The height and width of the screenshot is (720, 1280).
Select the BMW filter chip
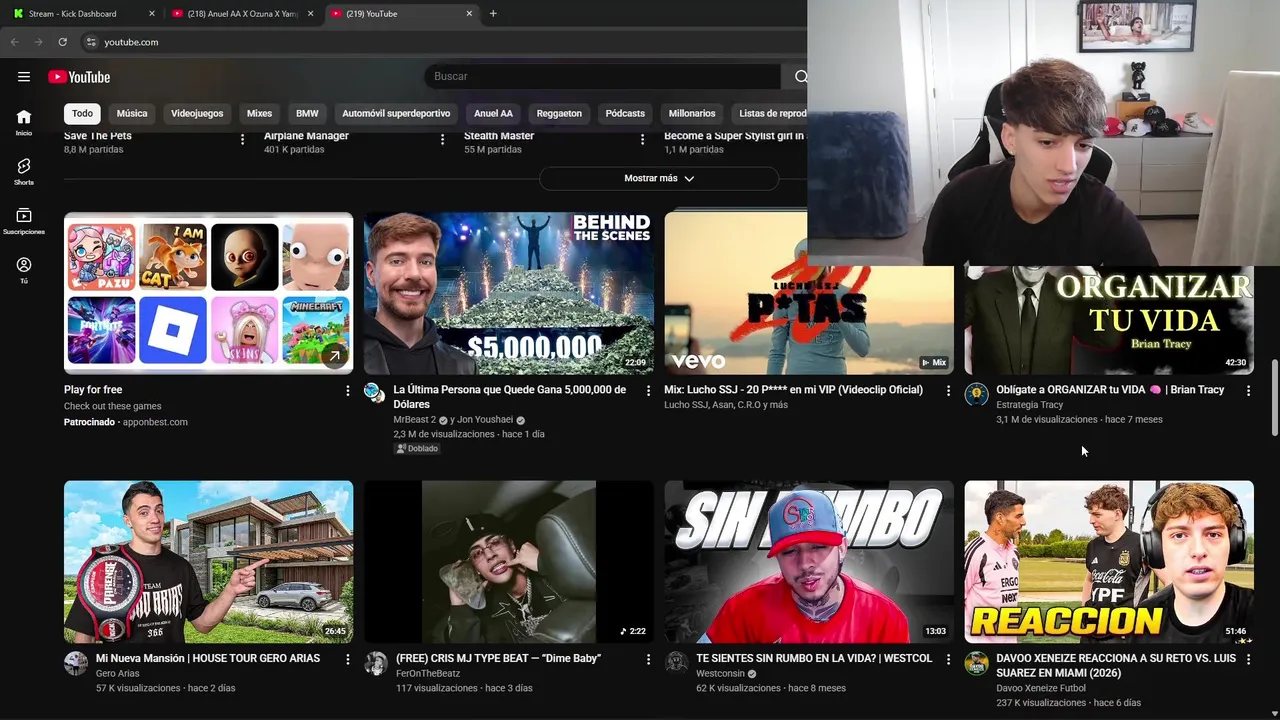point(307,113)
